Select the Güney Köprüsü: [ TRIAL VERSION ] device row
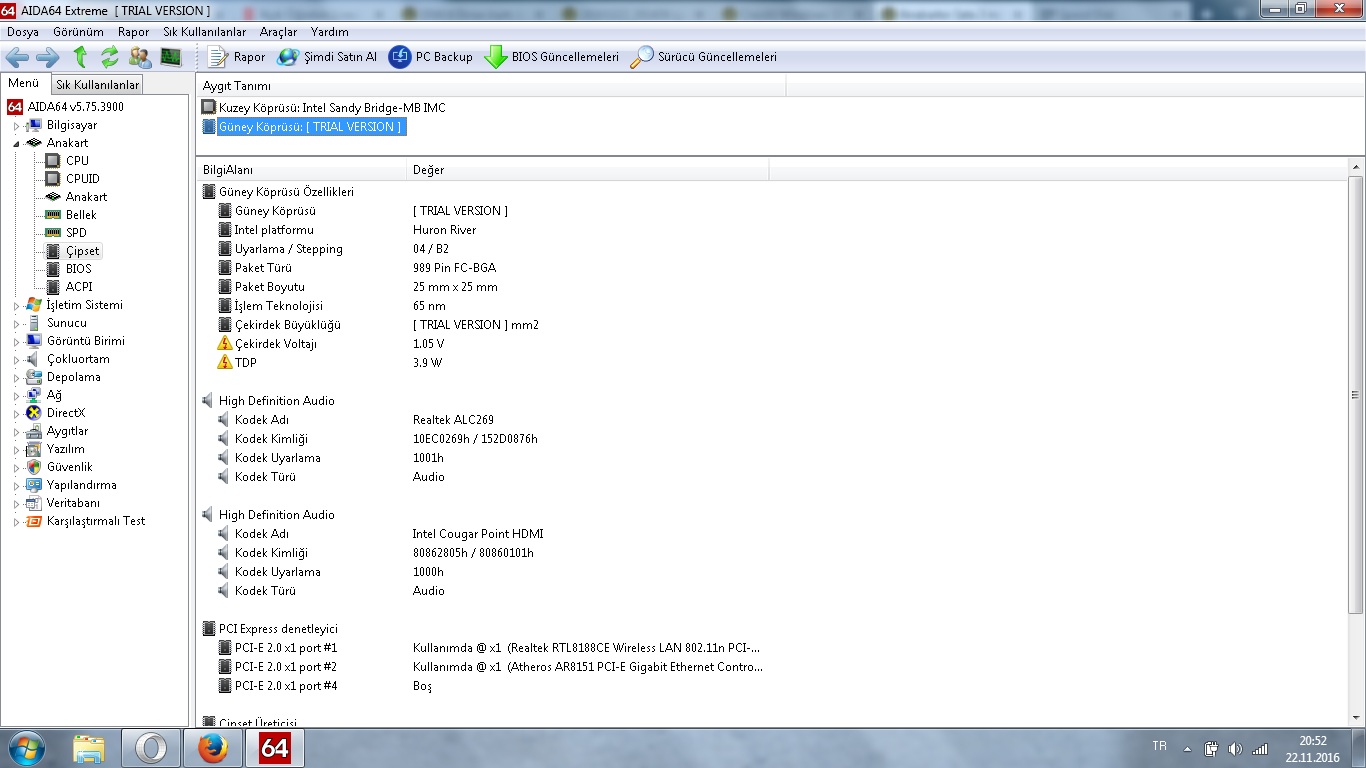The width and height of the screenshot is (1366, 768). coord(303,127)
